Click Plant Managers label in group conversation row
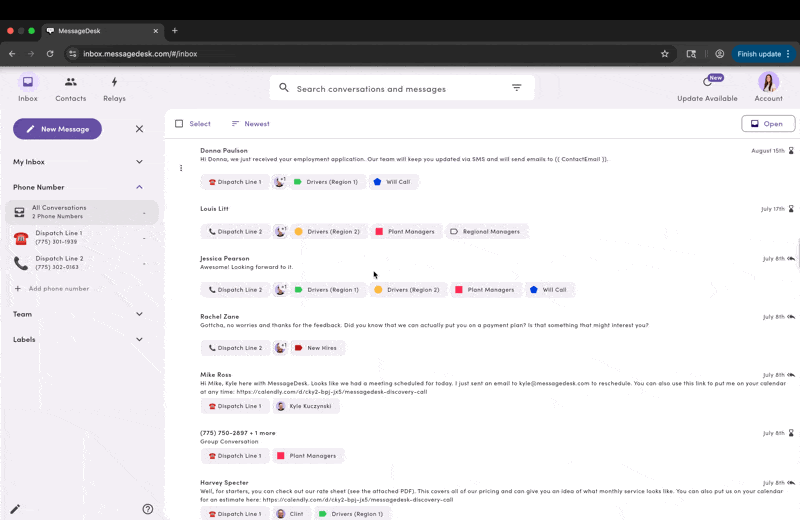This screenshot has width=800, height=520. pos(307,456)
